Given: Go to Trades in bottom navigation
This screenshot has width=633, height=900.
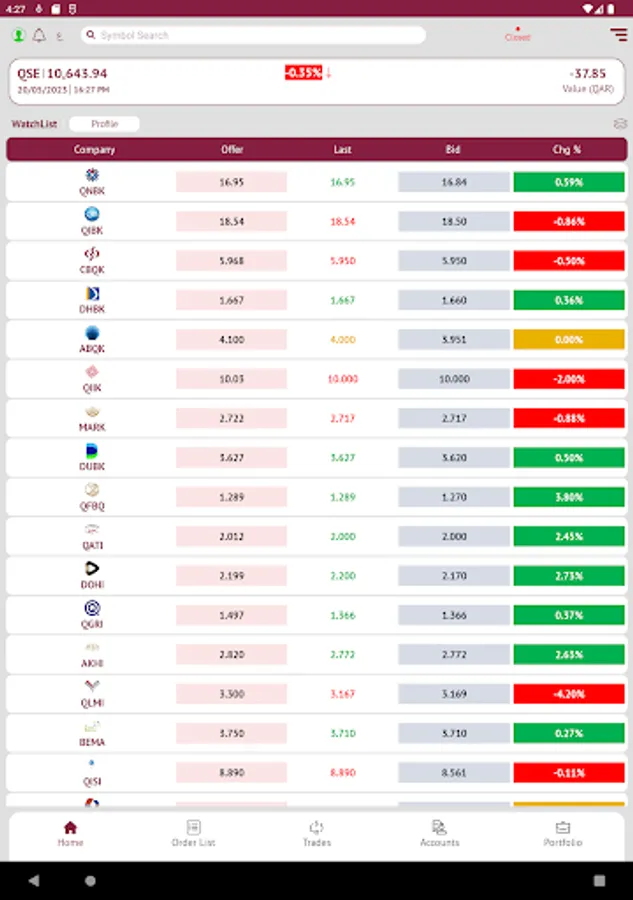Looking at the screenshot, I should tap(316, 833).
